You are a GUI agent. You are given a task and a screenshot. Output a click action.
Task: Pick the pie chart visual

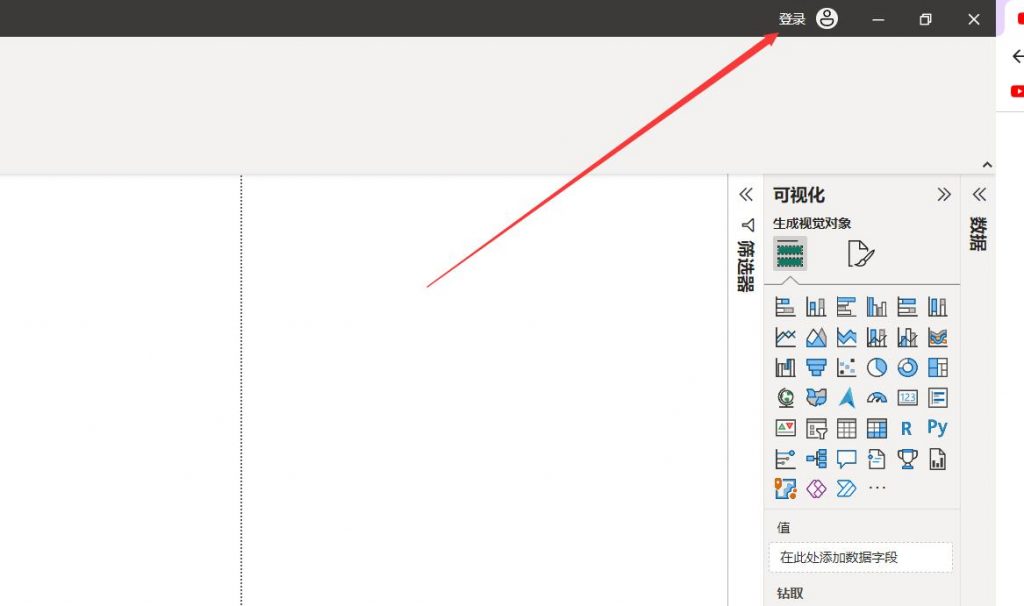click(x=876, y=368)
